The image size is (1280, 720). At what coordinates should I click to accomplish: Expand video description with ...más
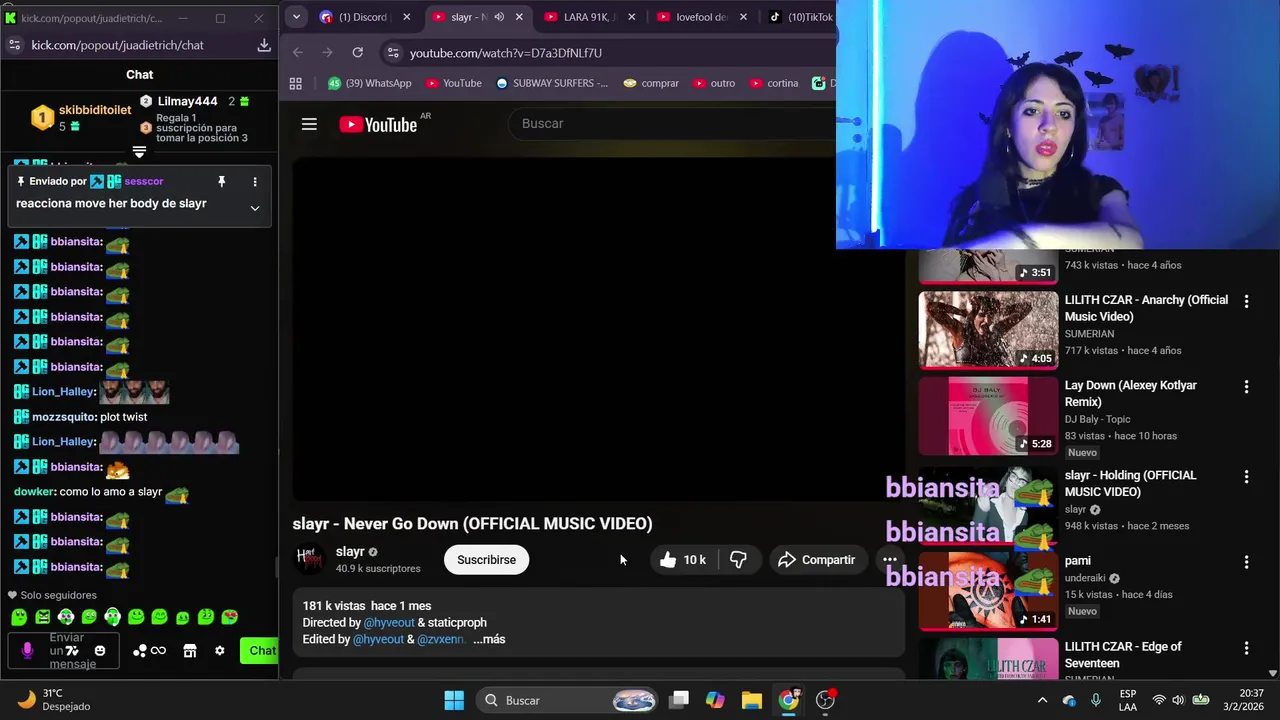489,639
